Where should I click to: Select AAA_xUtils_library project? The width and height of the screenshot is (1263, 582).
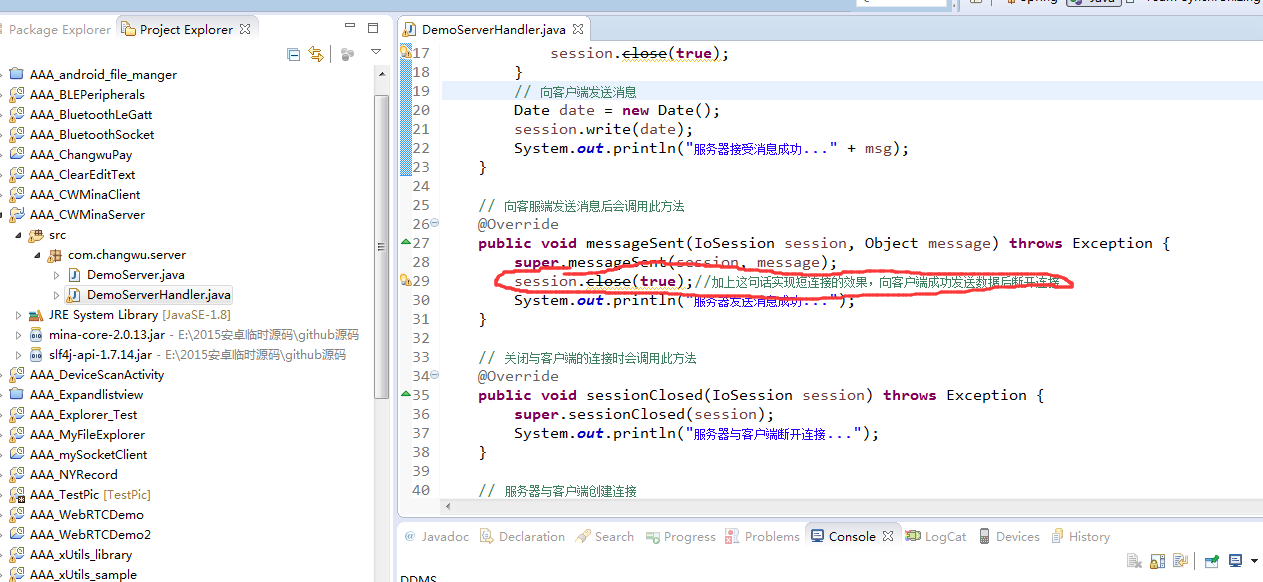coord(81,554)
